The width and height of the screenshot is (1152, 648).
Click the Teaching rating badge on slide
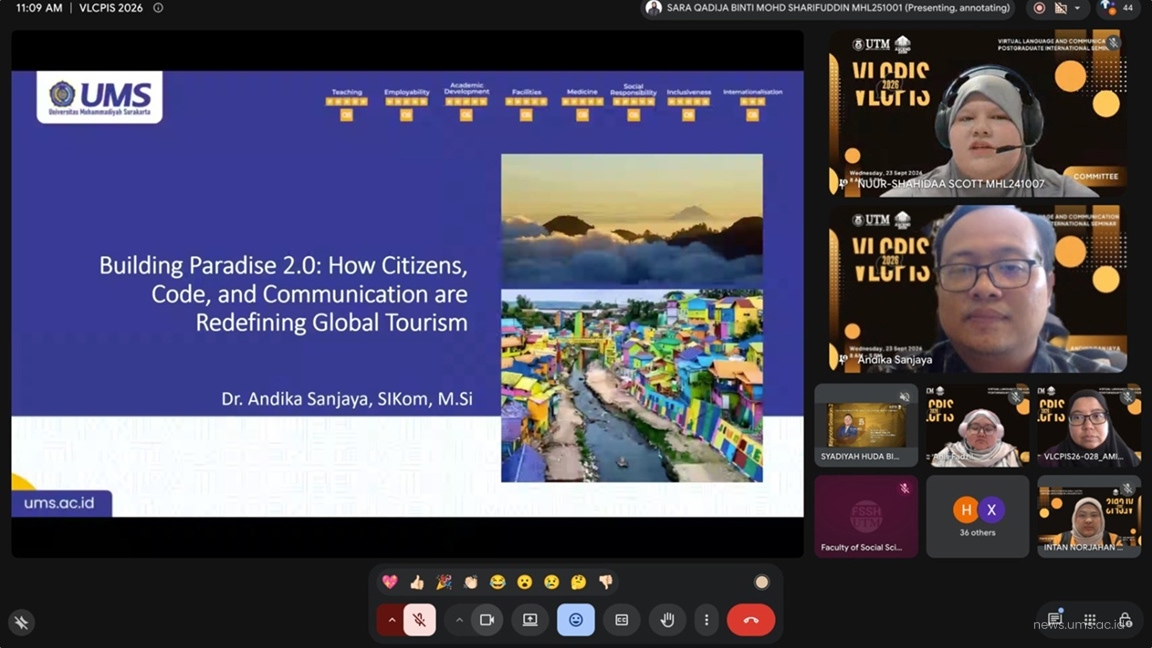(347, 104)
